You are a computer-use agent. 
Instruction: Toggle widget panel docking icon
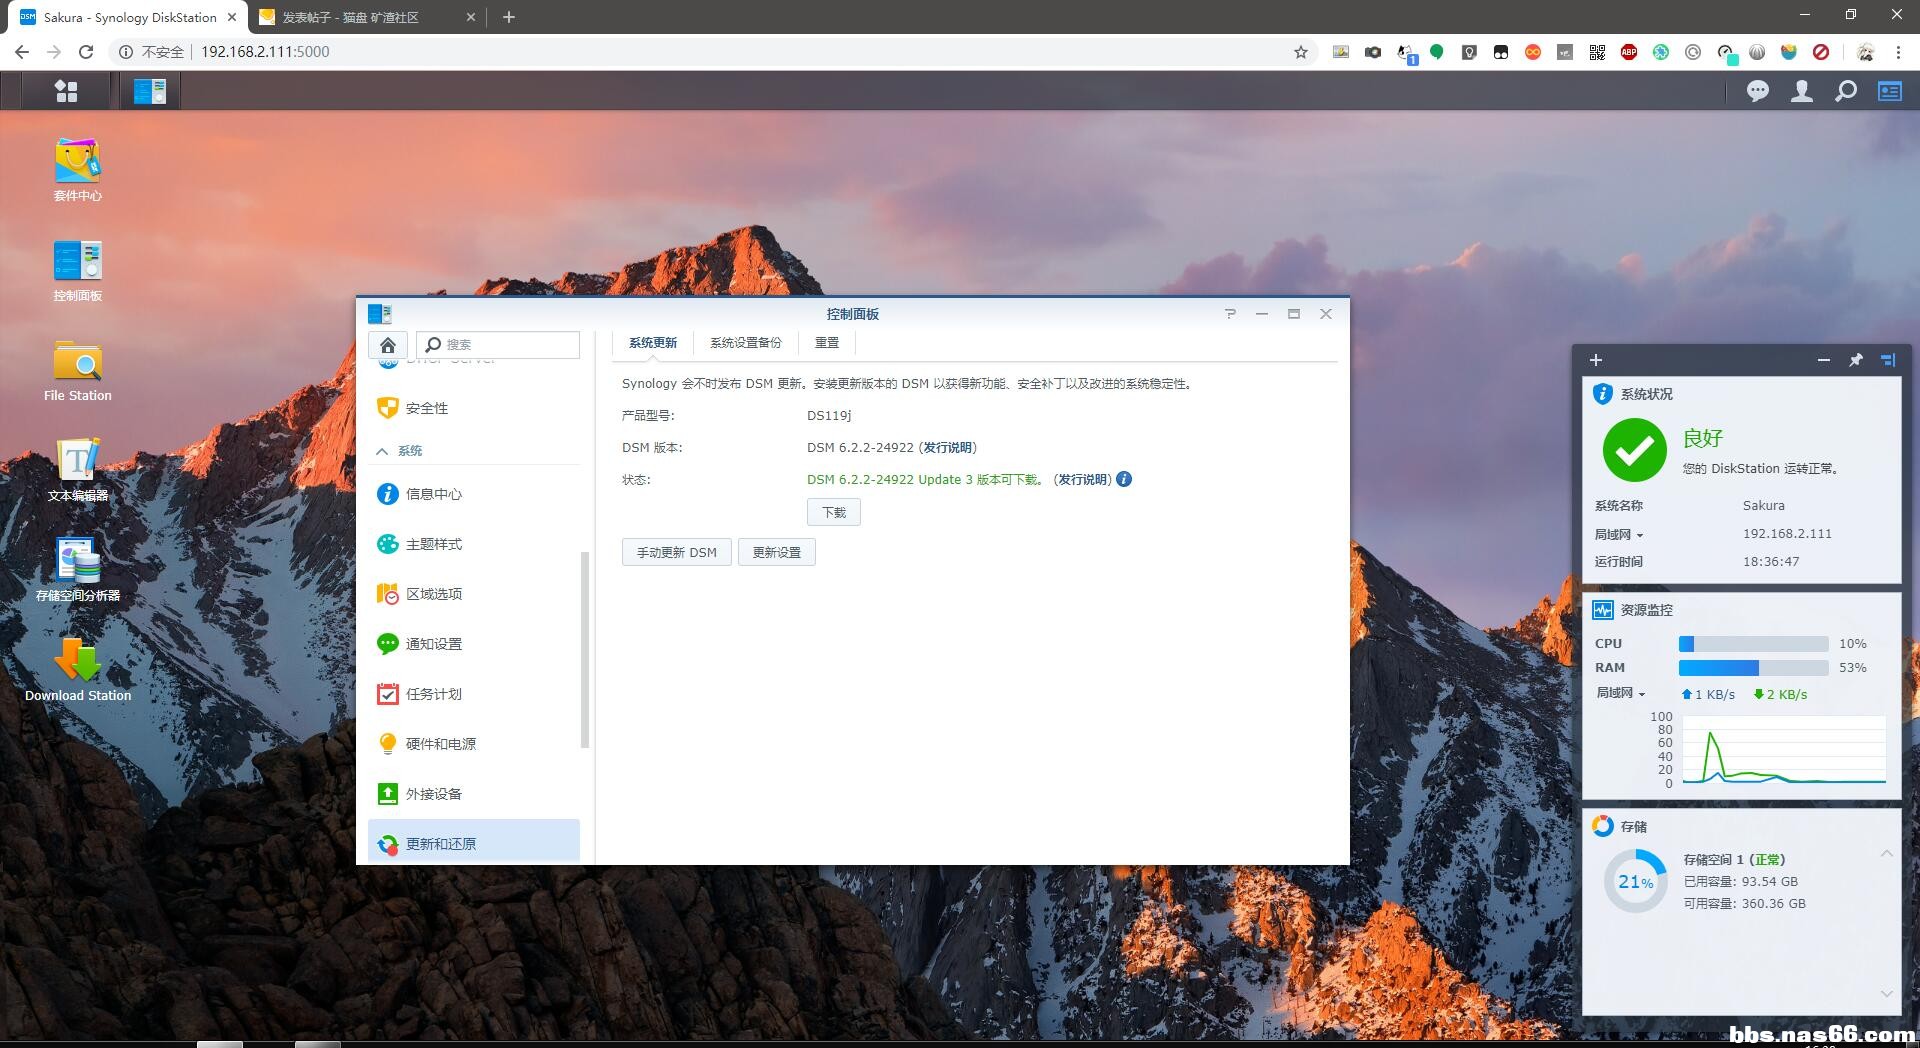(x=1888, y=360)
